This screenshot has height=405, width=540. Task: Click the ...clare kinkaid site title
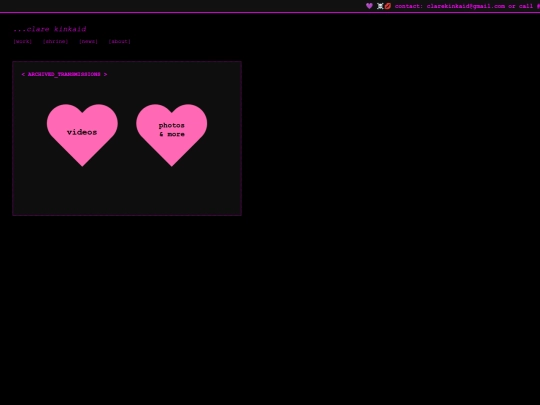pos(50,29)
